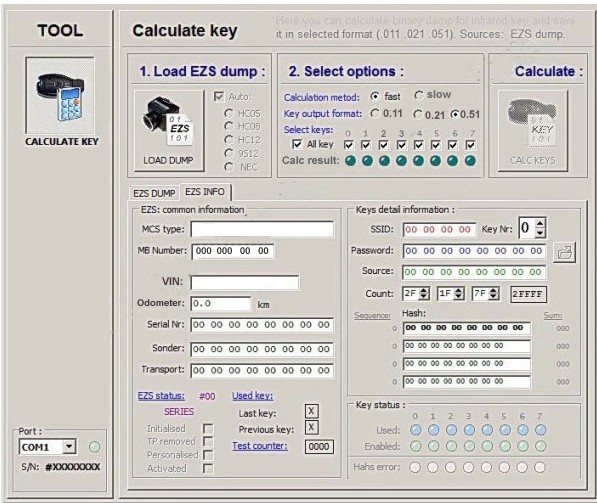Click Calc result indicator for key 3
597x503 pixels.
[401, 161]
